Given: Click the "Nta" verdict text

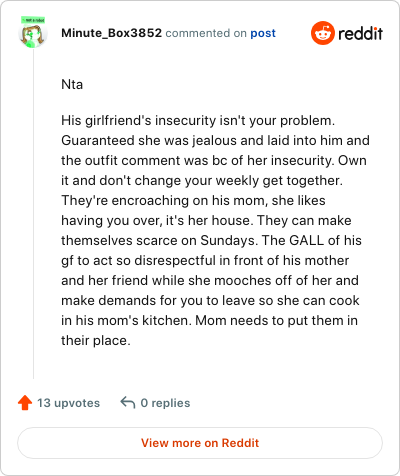Looking at the screenshot, I should pos(72,84).
